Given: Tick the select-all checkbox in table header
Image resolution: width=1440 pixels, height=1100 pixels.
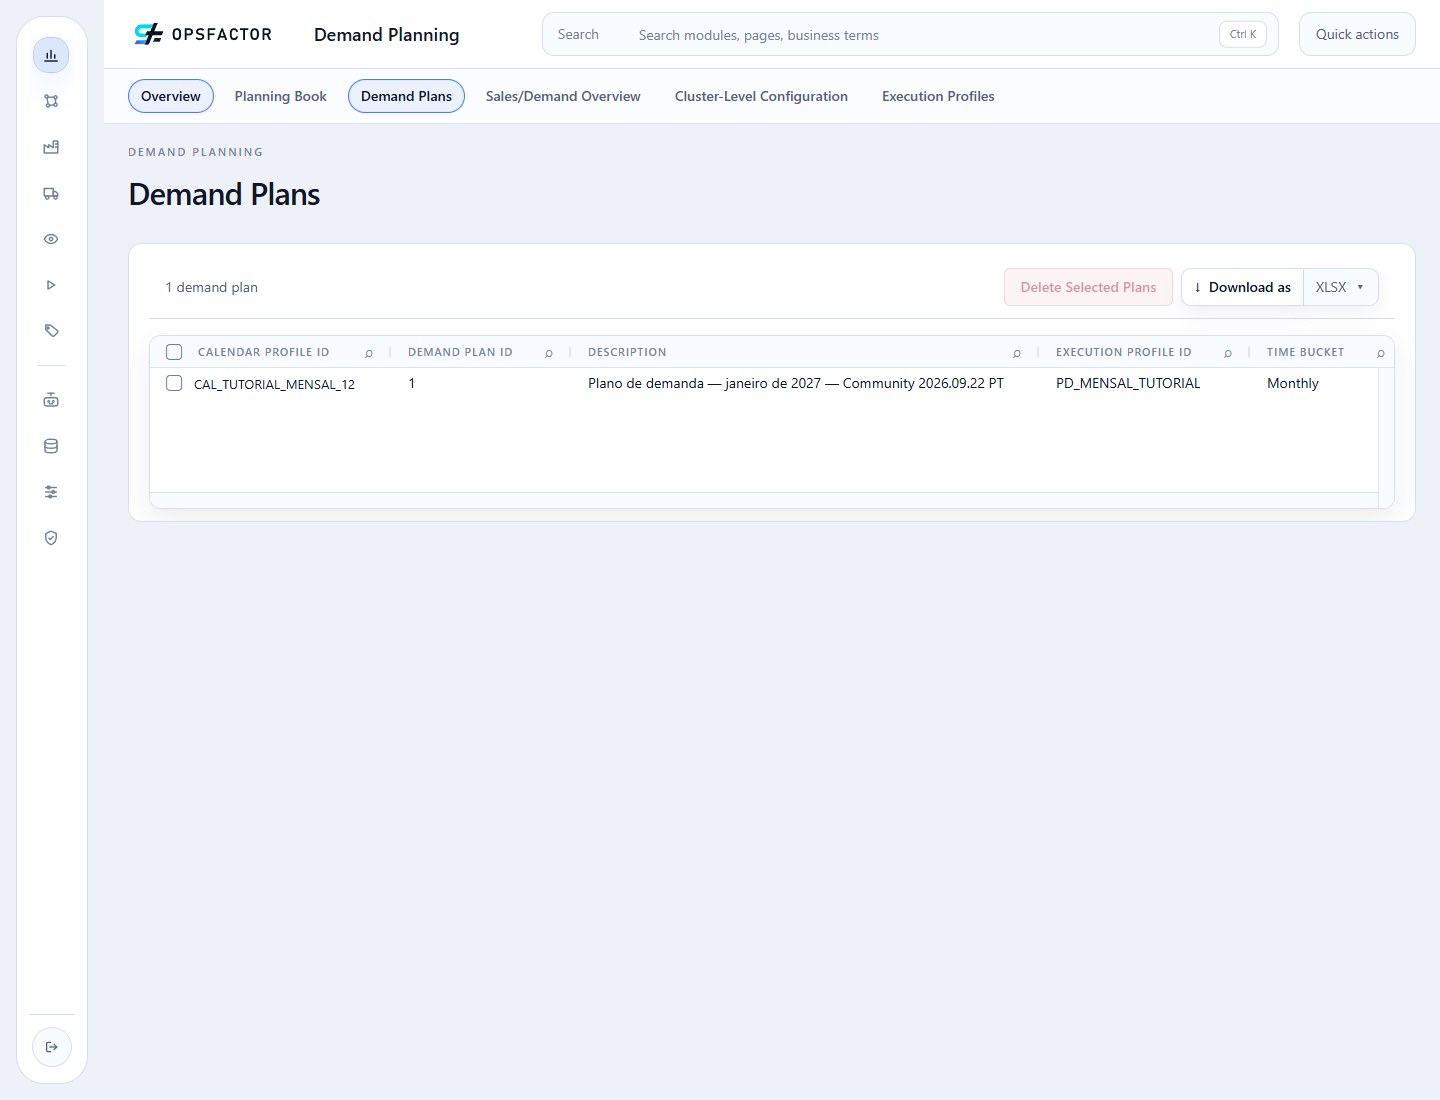Looking at the screenshot, I should pos(174,352).
